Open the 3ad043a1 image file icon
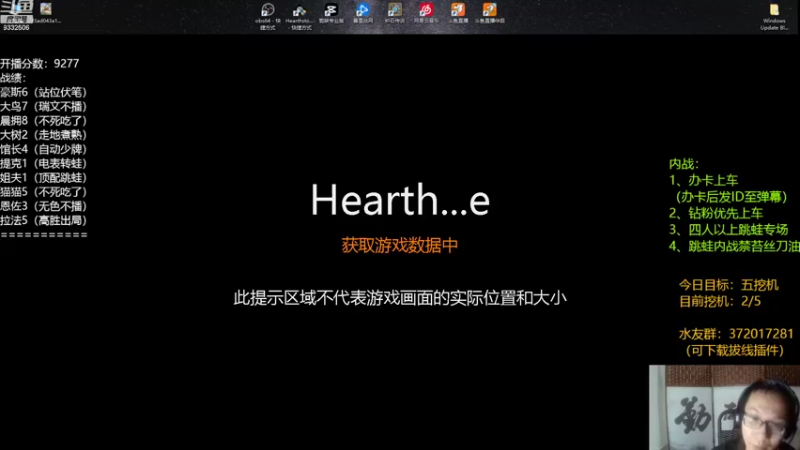Image resolution: width=800 pixels, height=450 pixels. pyautogui.click(x=46, y=13)
